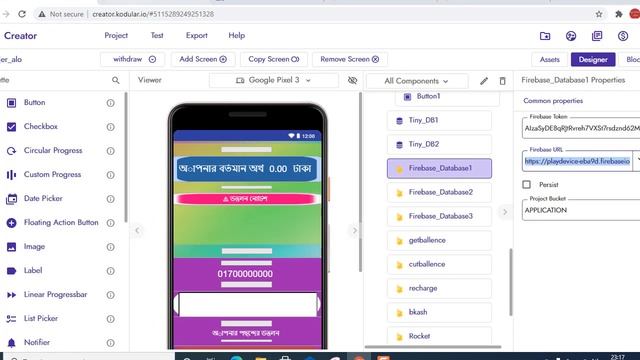Viewport: 640px width, 360px height.
Task: Select recharge component in tree
Action: point(439,288)
